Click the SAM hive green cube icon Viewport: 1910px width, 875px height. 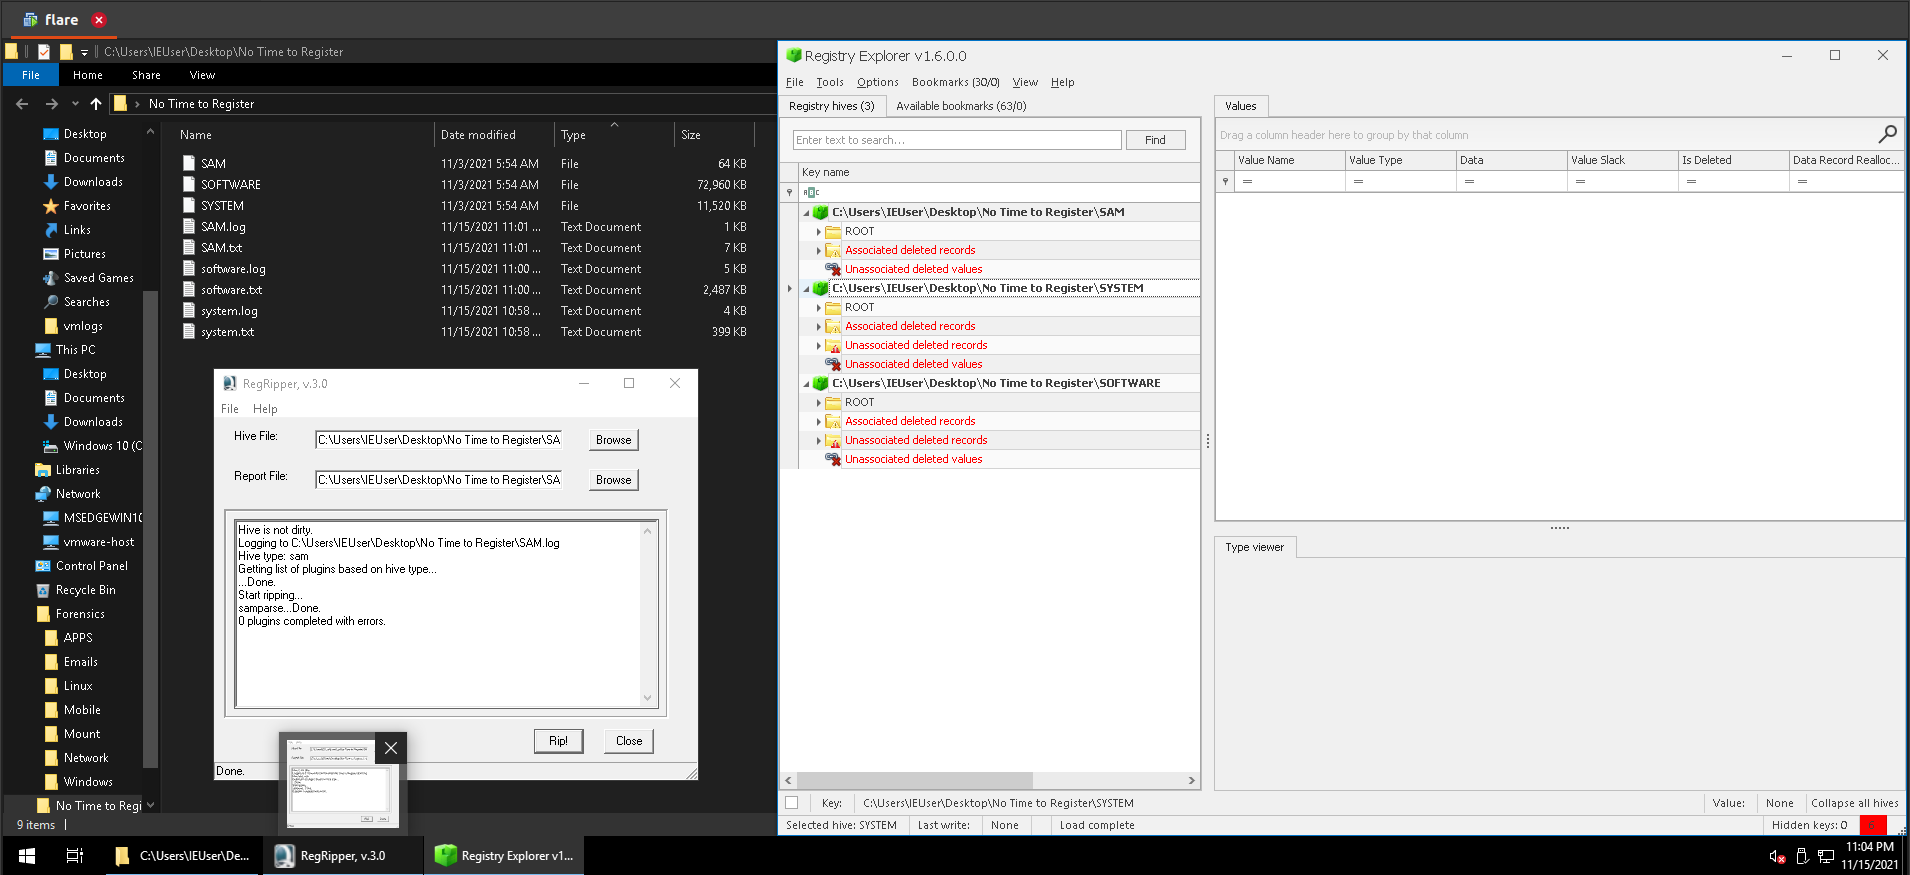point(821,212)
